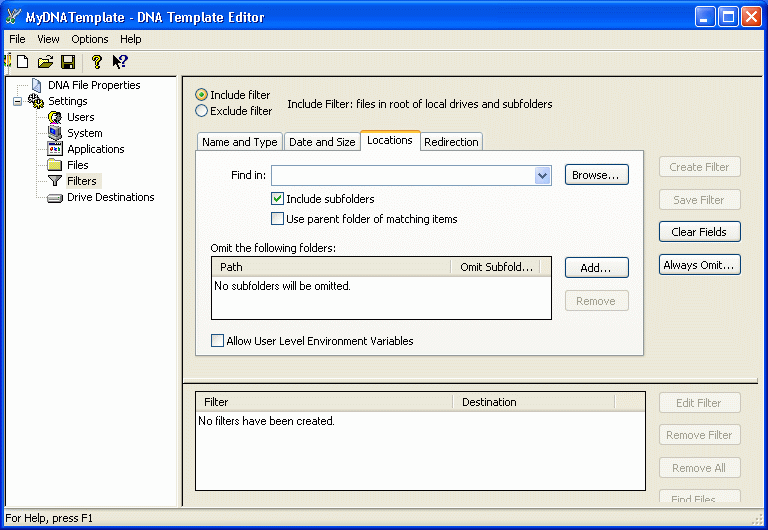Open Drive Destinations from the tree
The width and height of the screenshot is (768, 530).
coord(110,197)
